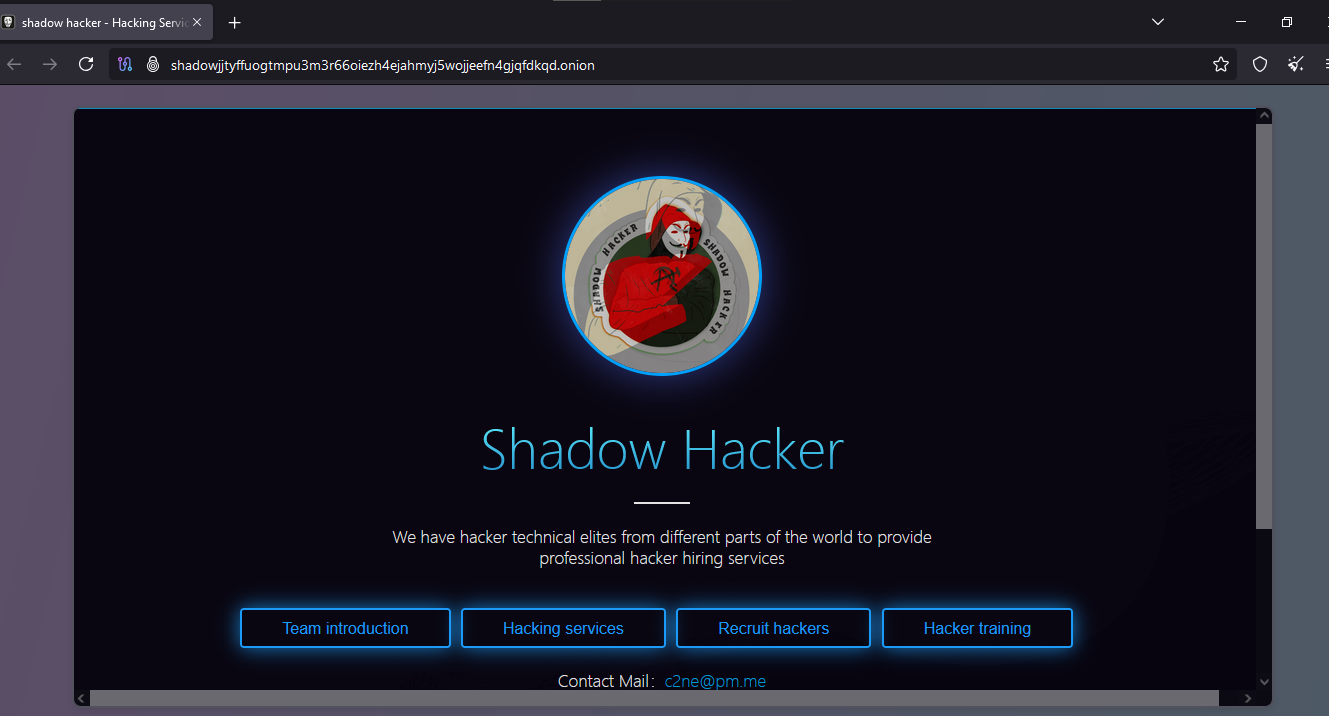1329x716 pixels.
Task: Click the "Shadow Hacker" page heading
Action: [662, 450]
